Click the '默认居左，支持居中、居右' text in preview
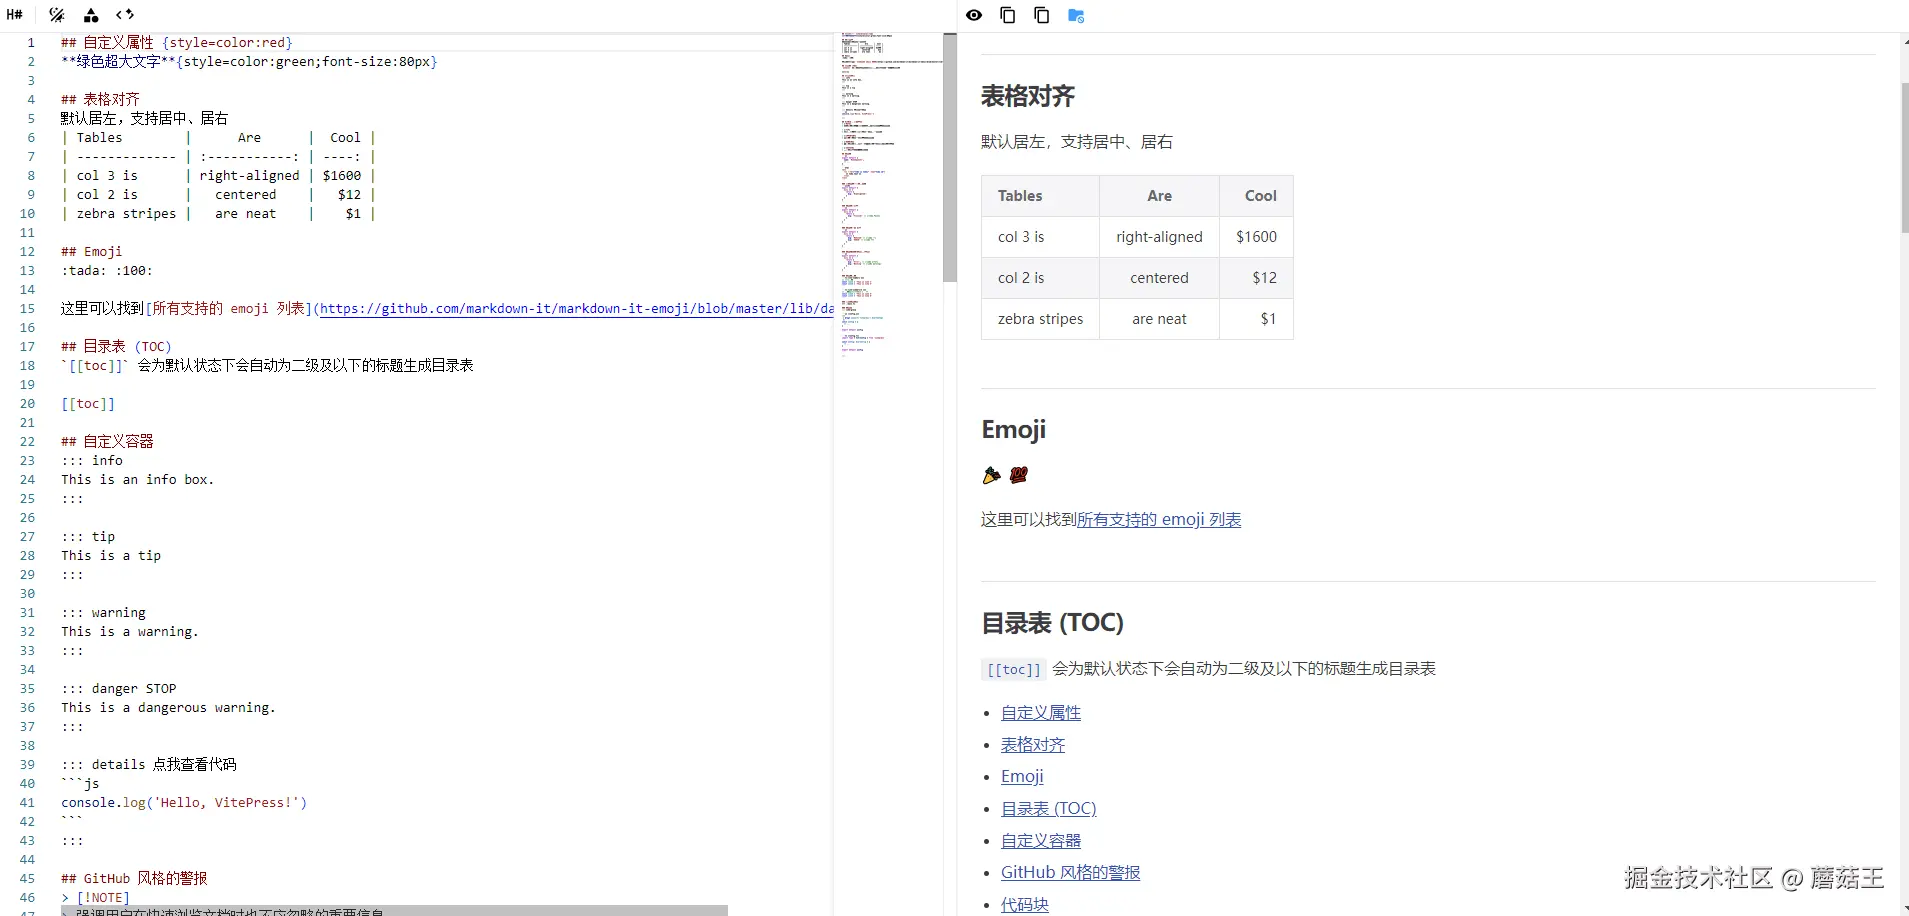 click(x=1077, y=142)
